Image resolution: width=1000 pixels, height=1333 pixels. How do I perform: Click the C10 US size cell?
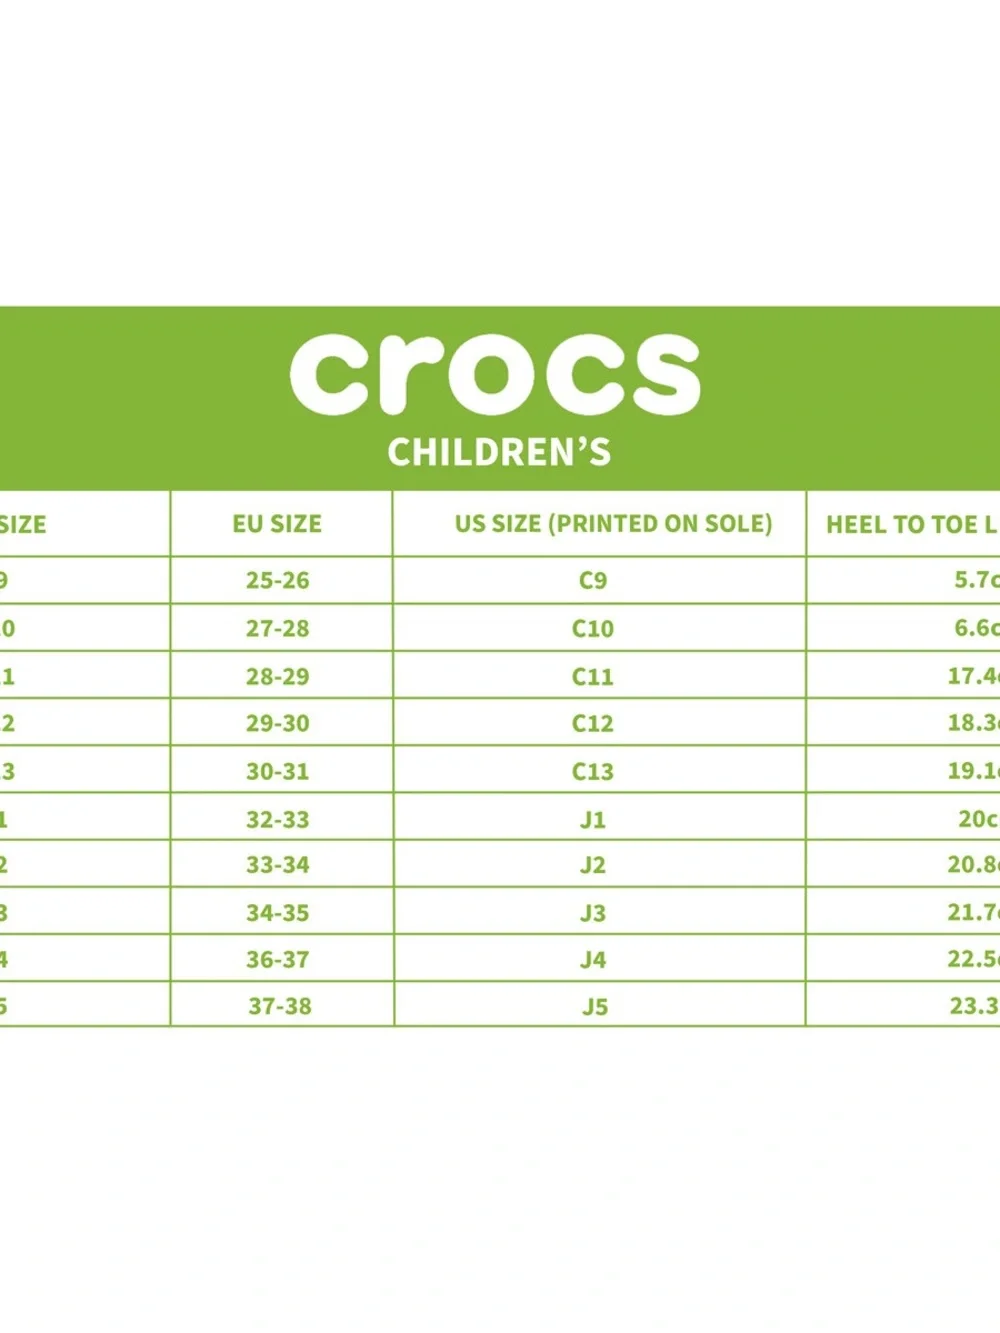593,628
